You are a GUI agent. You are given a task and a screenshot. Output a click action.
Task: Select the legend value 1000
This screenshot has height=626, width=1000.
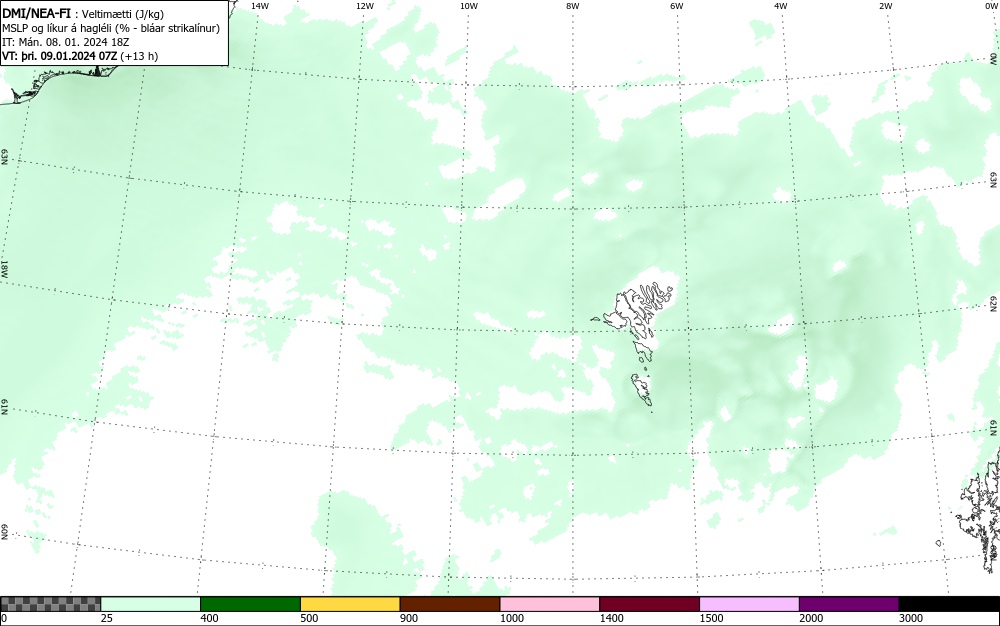coord(512,618)
